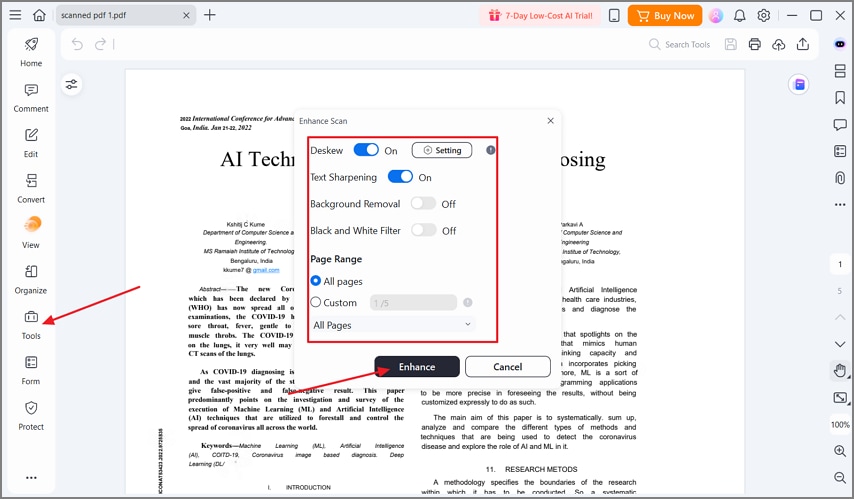Open Deskew Setting button

[x=442, y=150]
